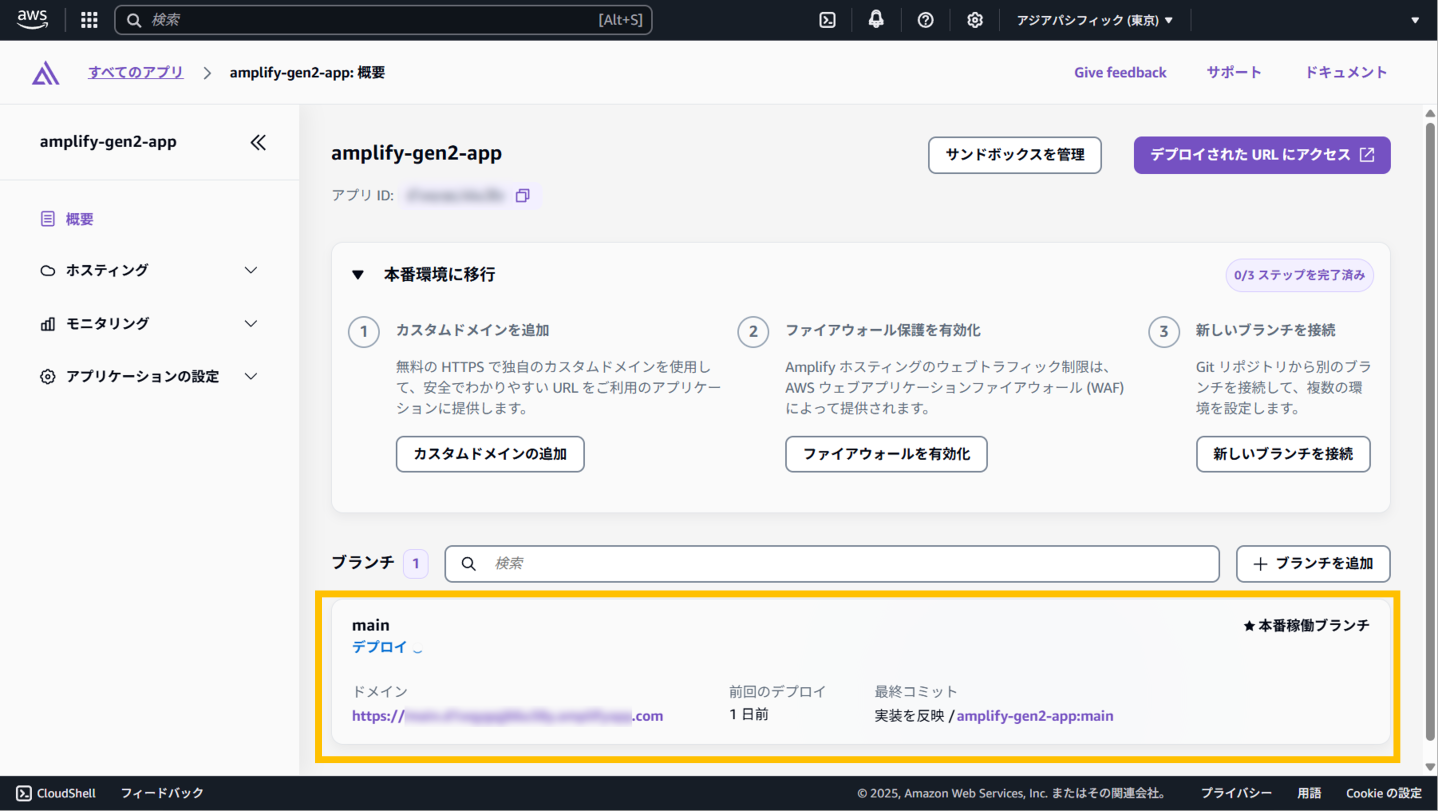Open the AWS console home logo
Screen dimensions: 1438x811
click(32, 20)
